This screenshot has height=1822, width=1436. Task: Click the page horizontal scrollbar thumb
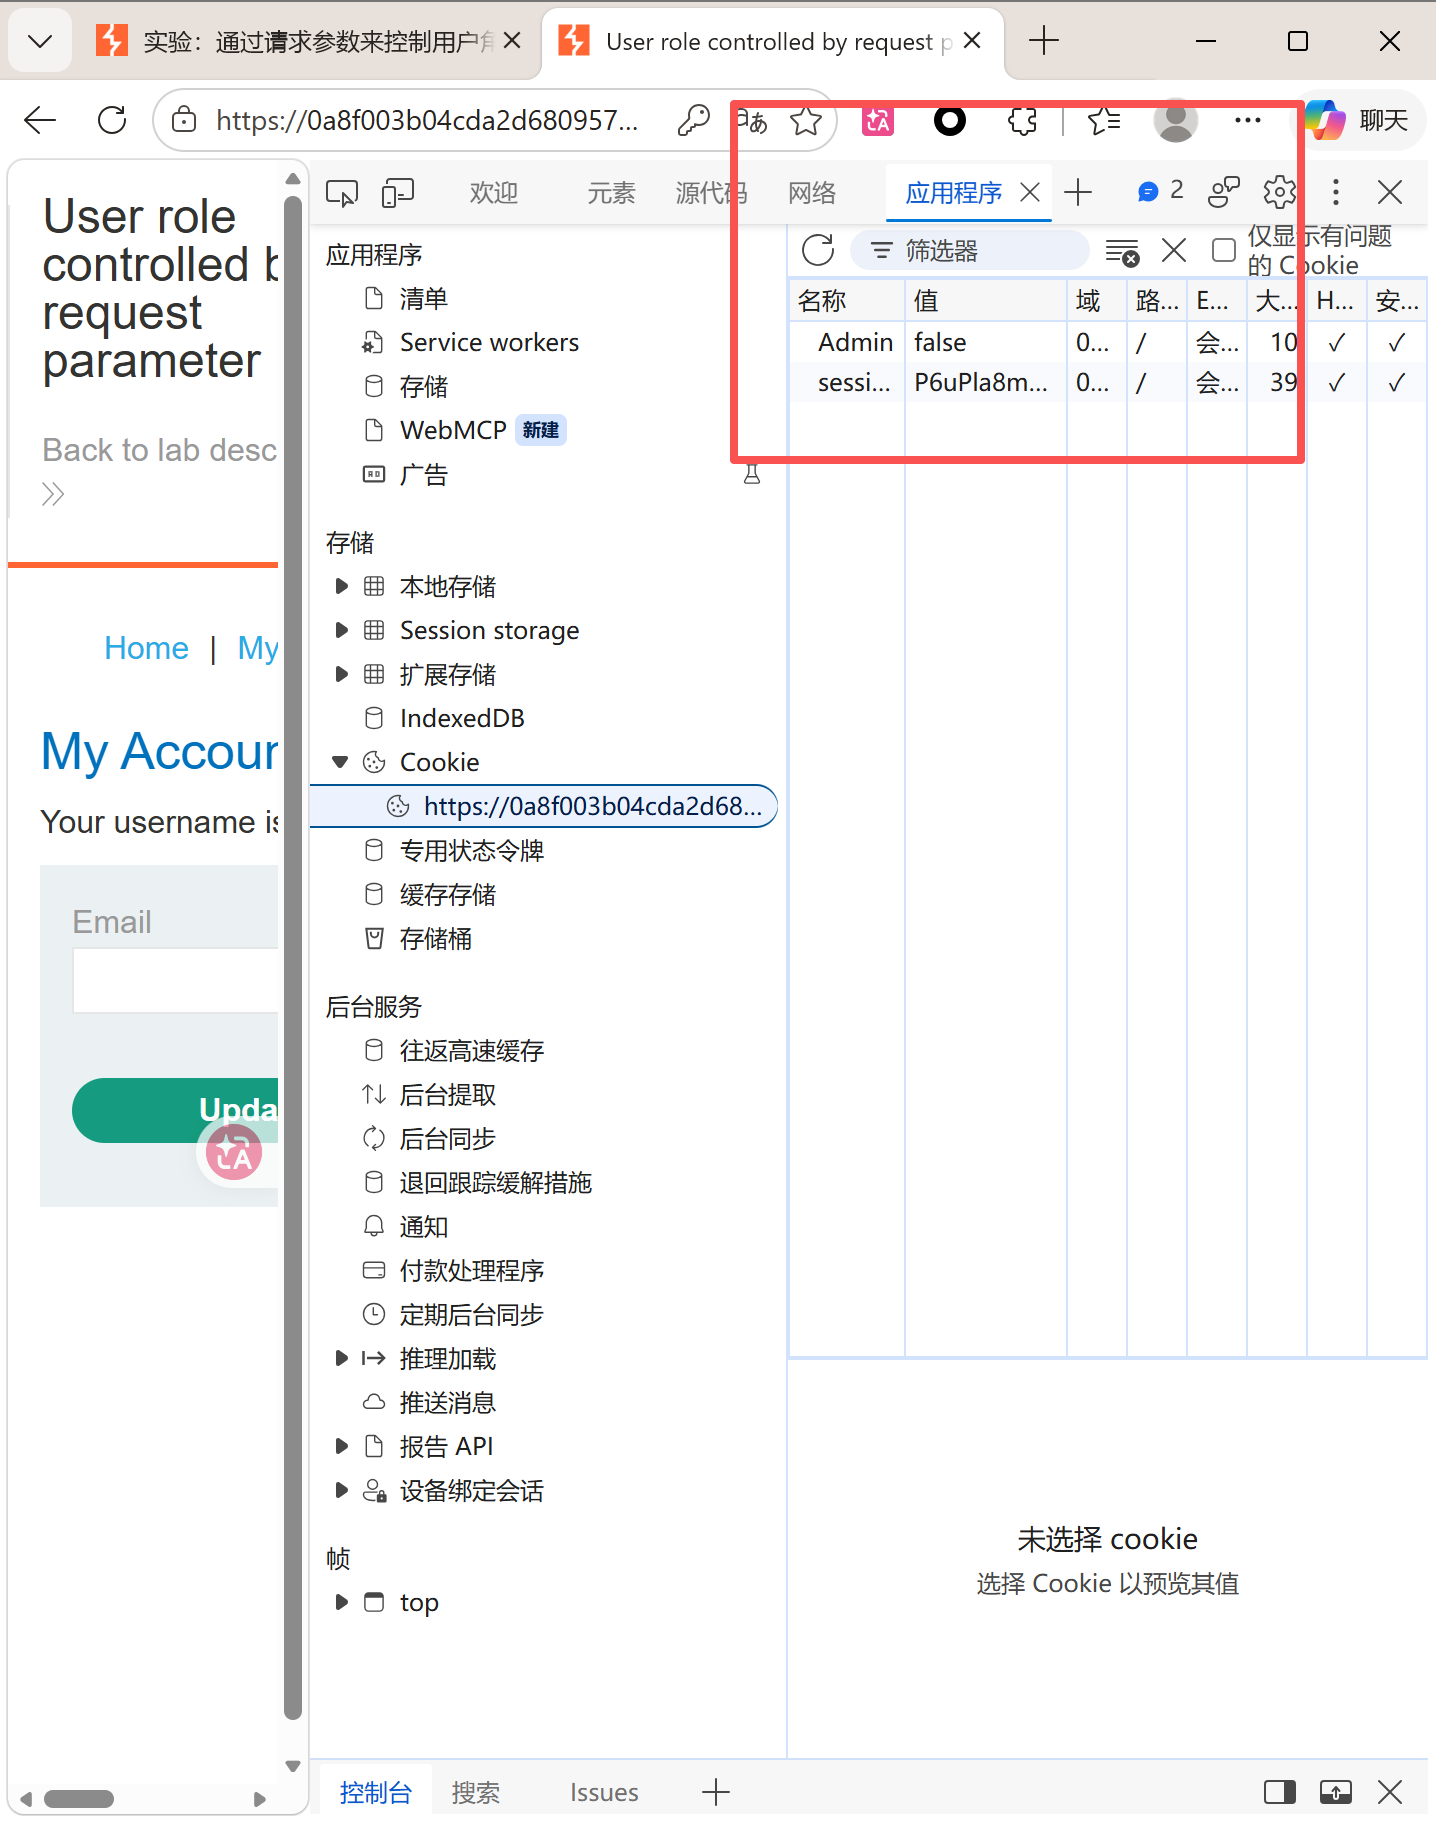79,1799
